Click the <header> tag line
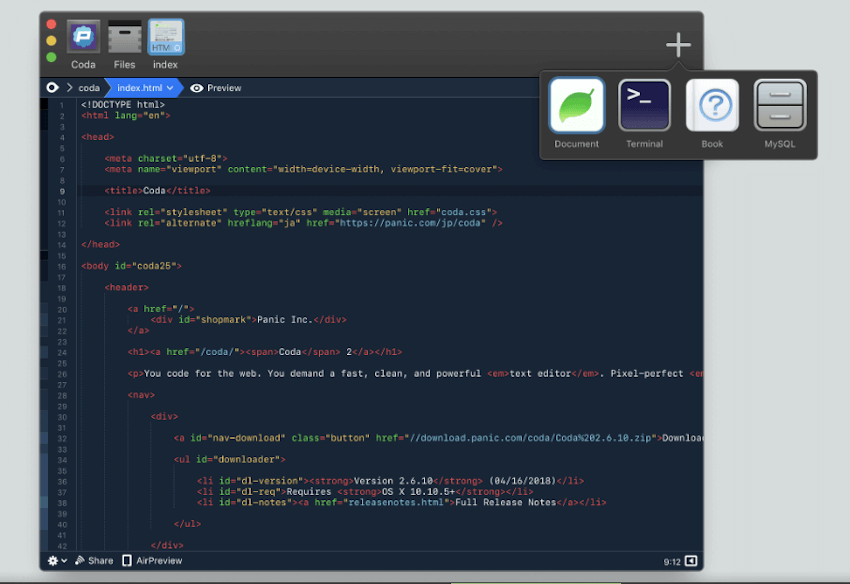 (x=126, y=287)
